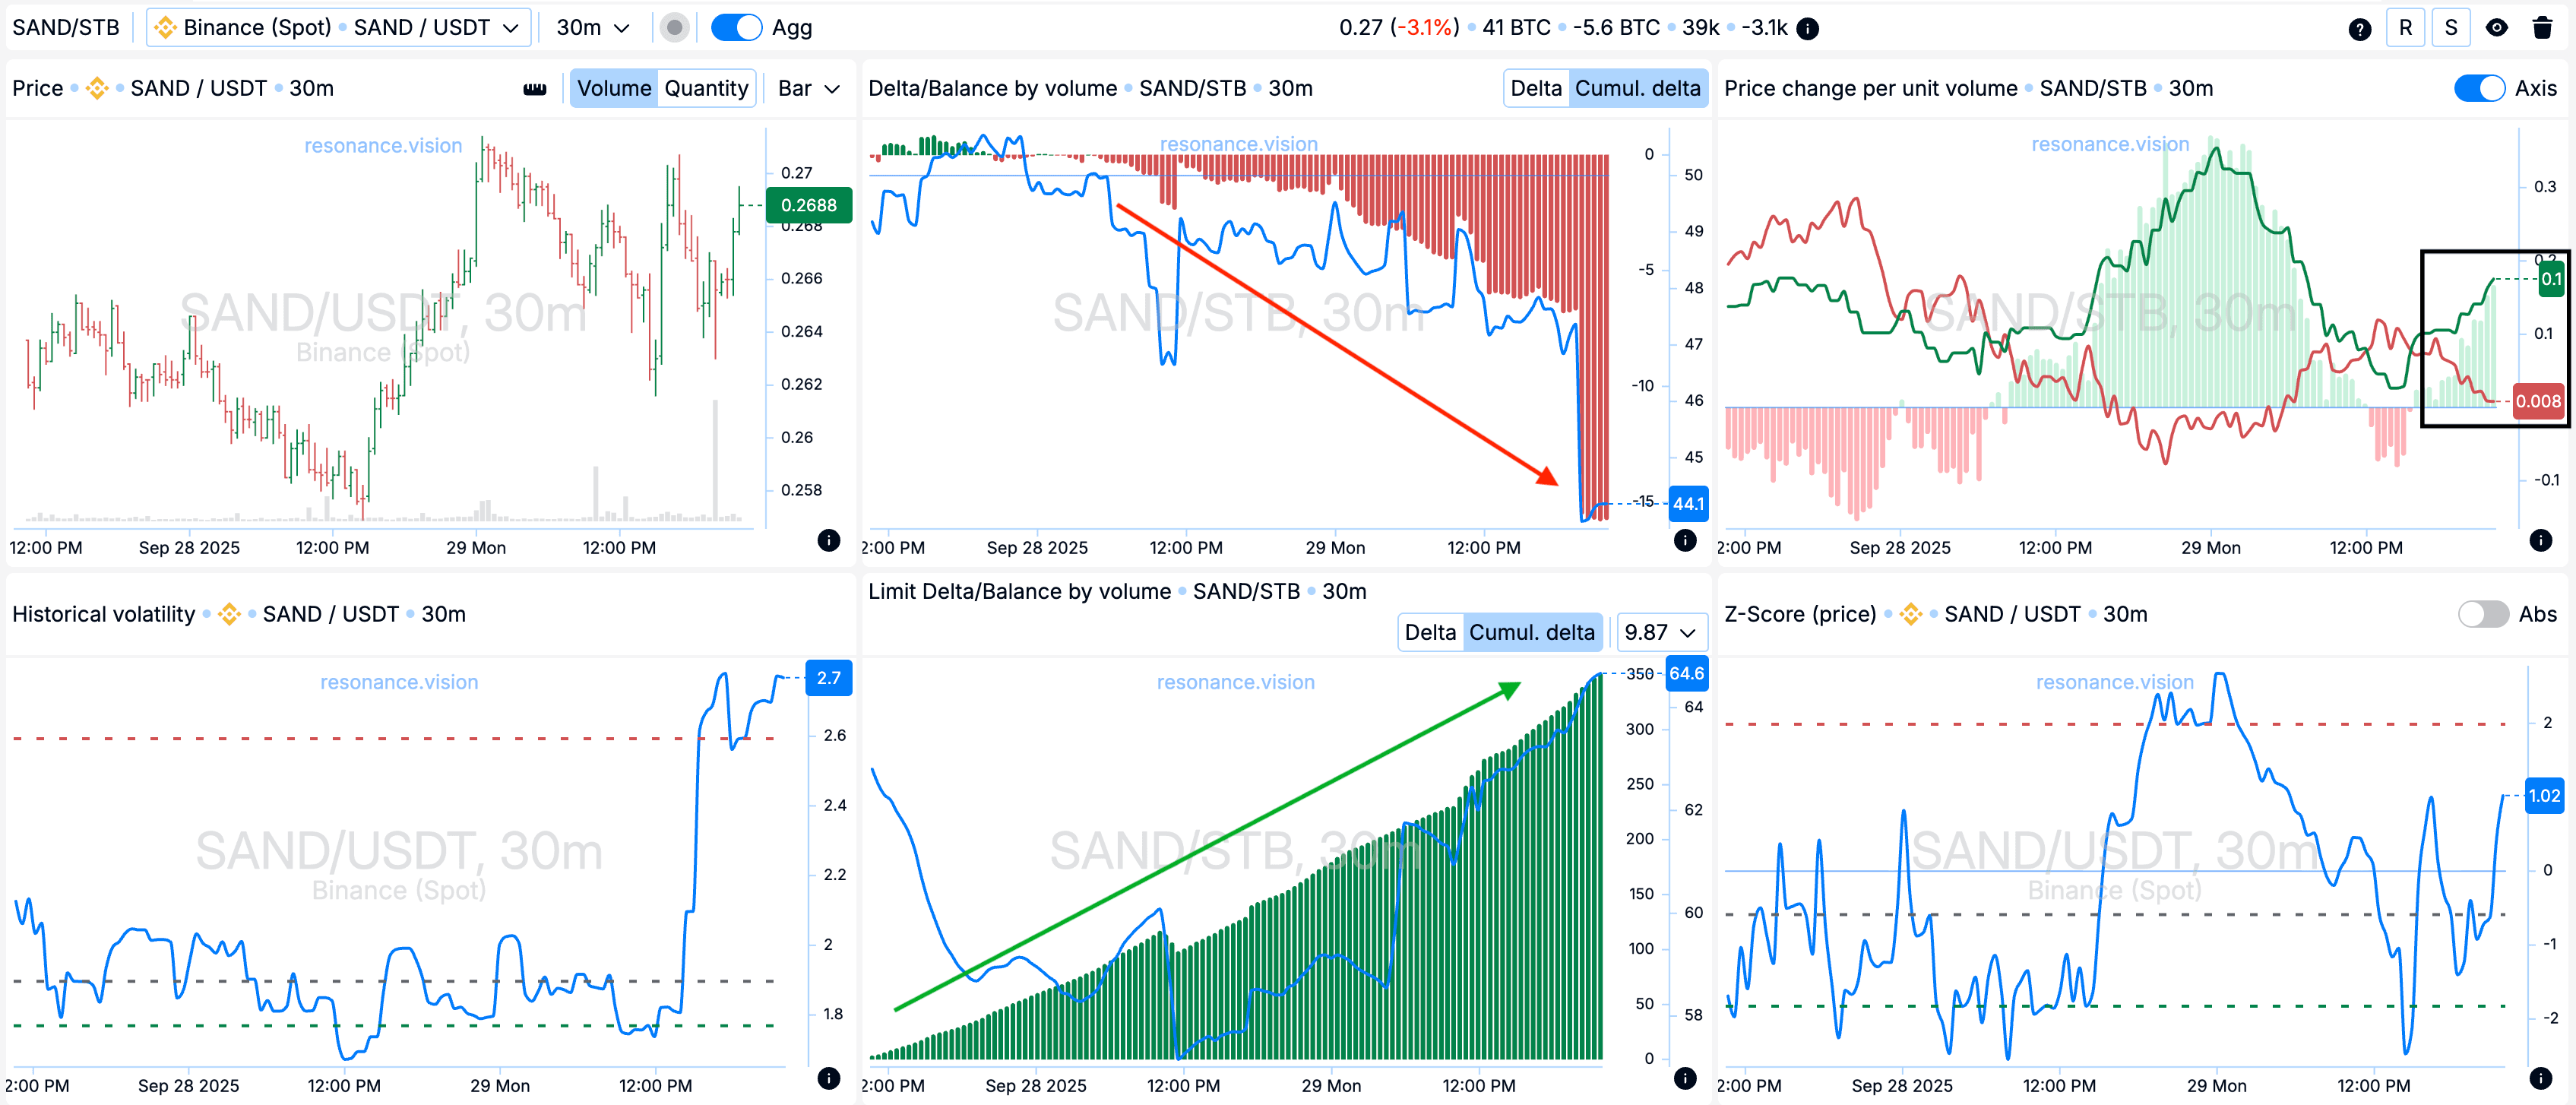Click the record circle icon next to the 30m selector
Screen dimensions: 2576x1105
[x=675, y=28]
